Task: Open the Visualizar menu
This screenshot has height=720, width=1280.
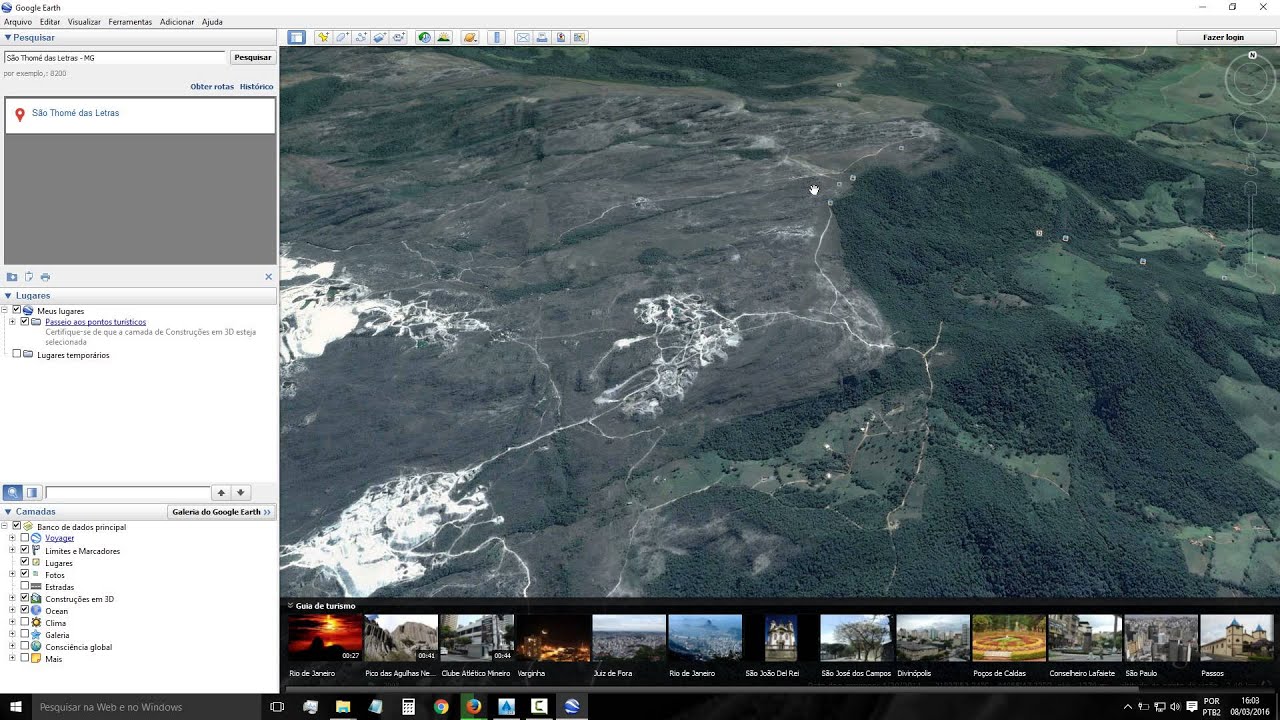Action: coord(84,21)
